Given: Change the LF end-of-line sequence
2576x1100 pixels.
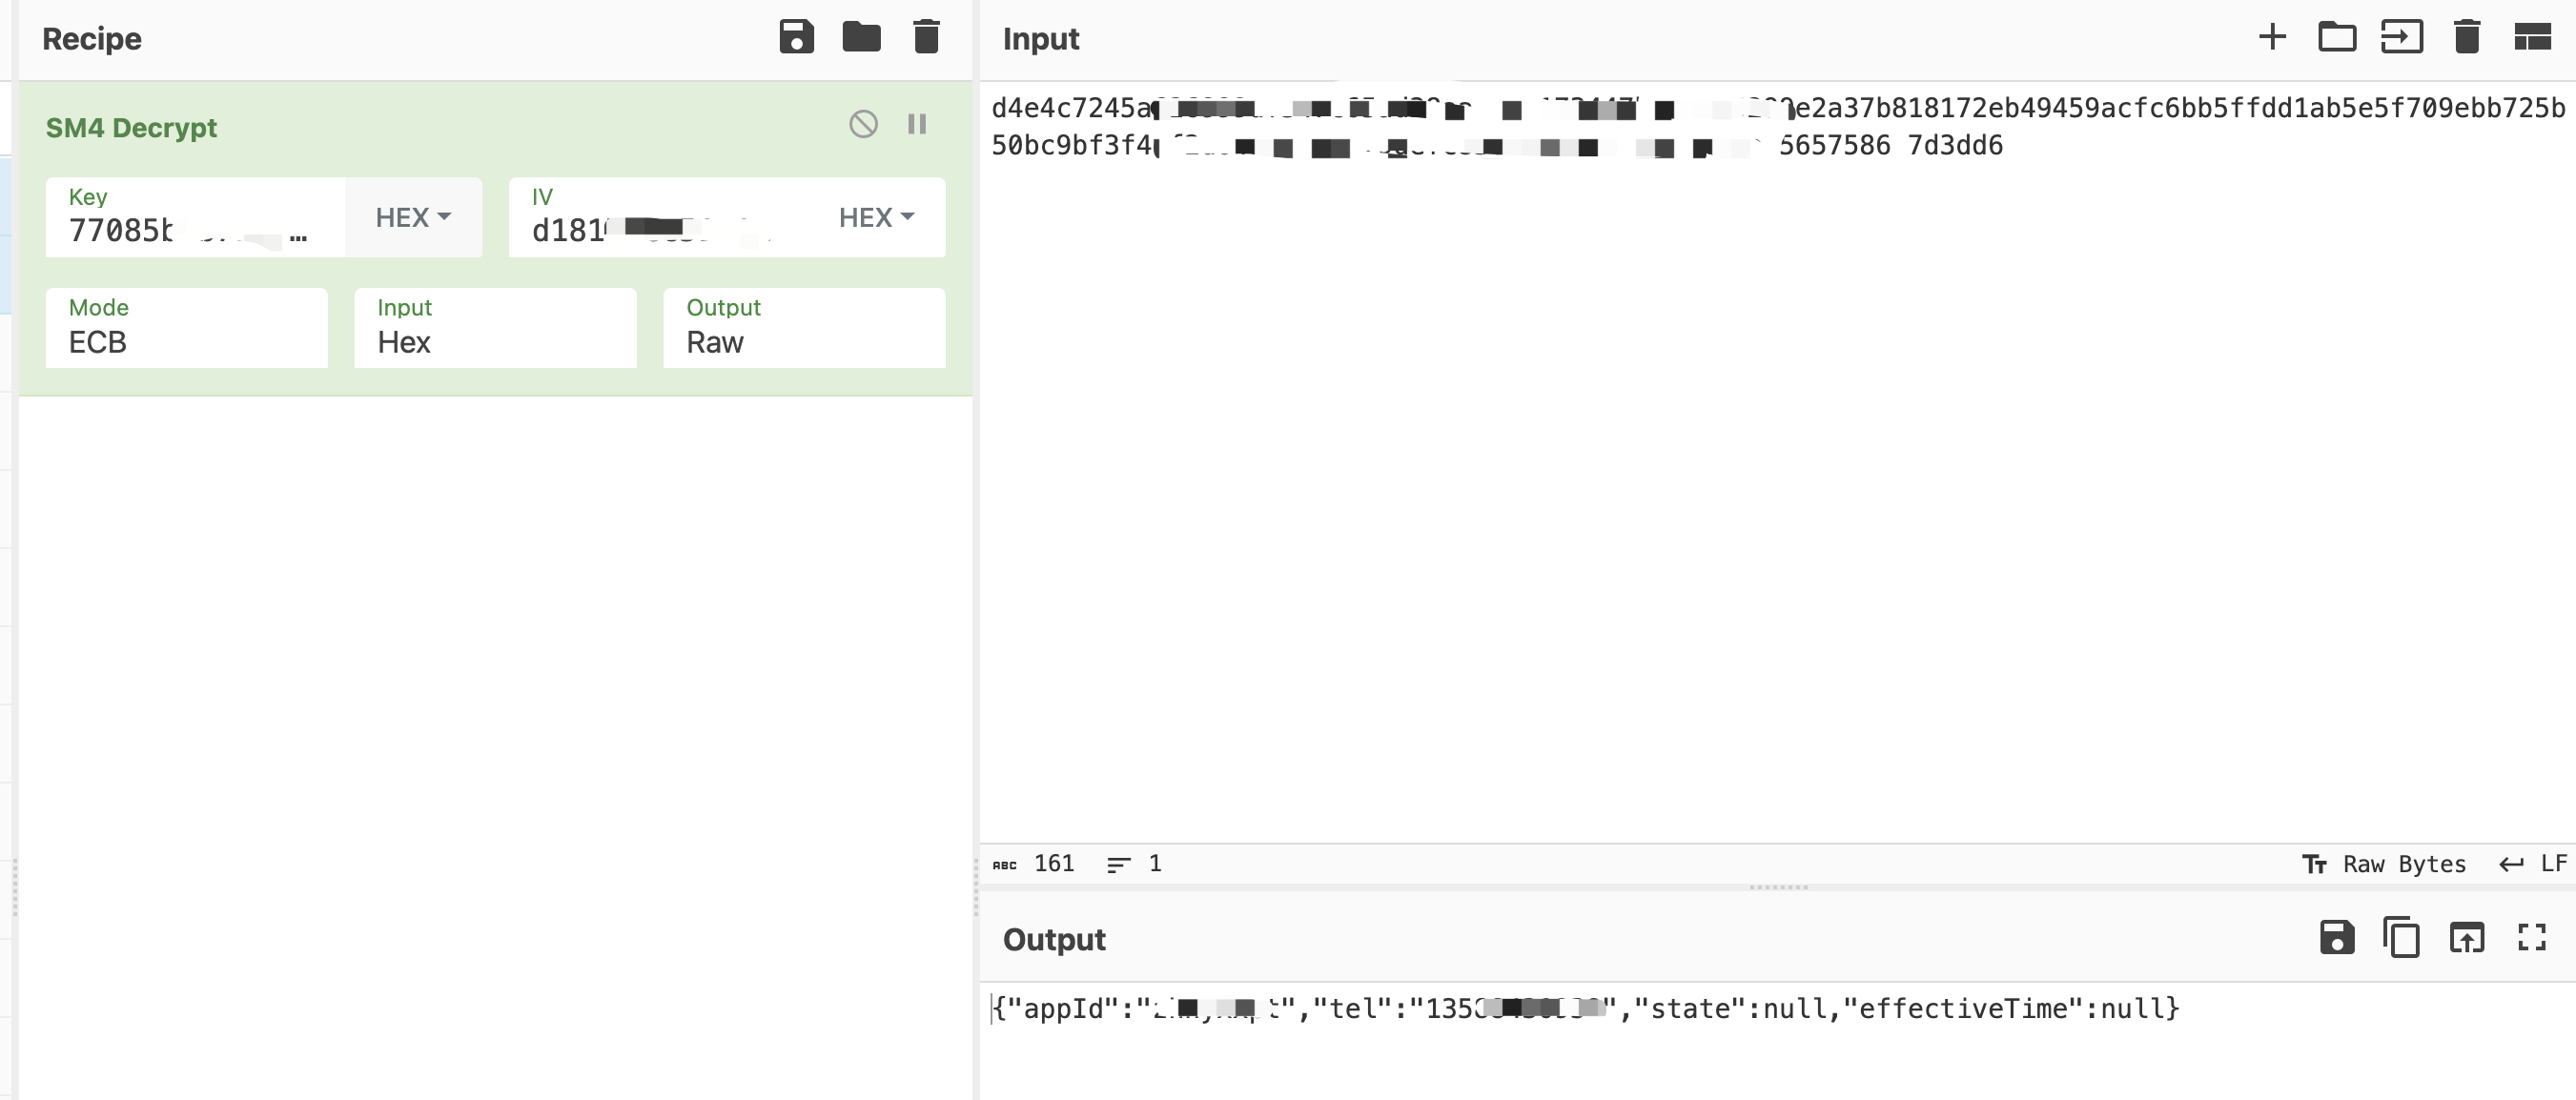Looking at the screenshot, I should (2532, 864).
